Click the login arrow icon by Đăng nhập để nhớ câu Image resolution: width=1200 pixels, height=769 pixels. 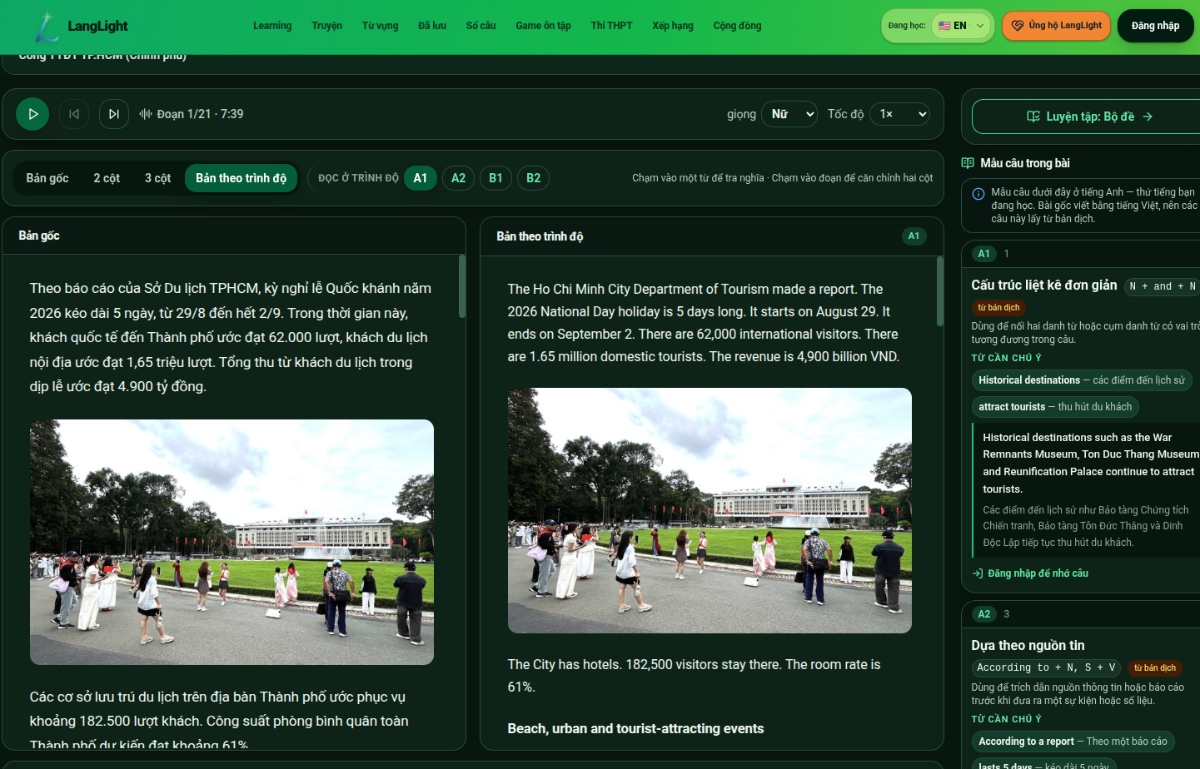click(978, 573)
